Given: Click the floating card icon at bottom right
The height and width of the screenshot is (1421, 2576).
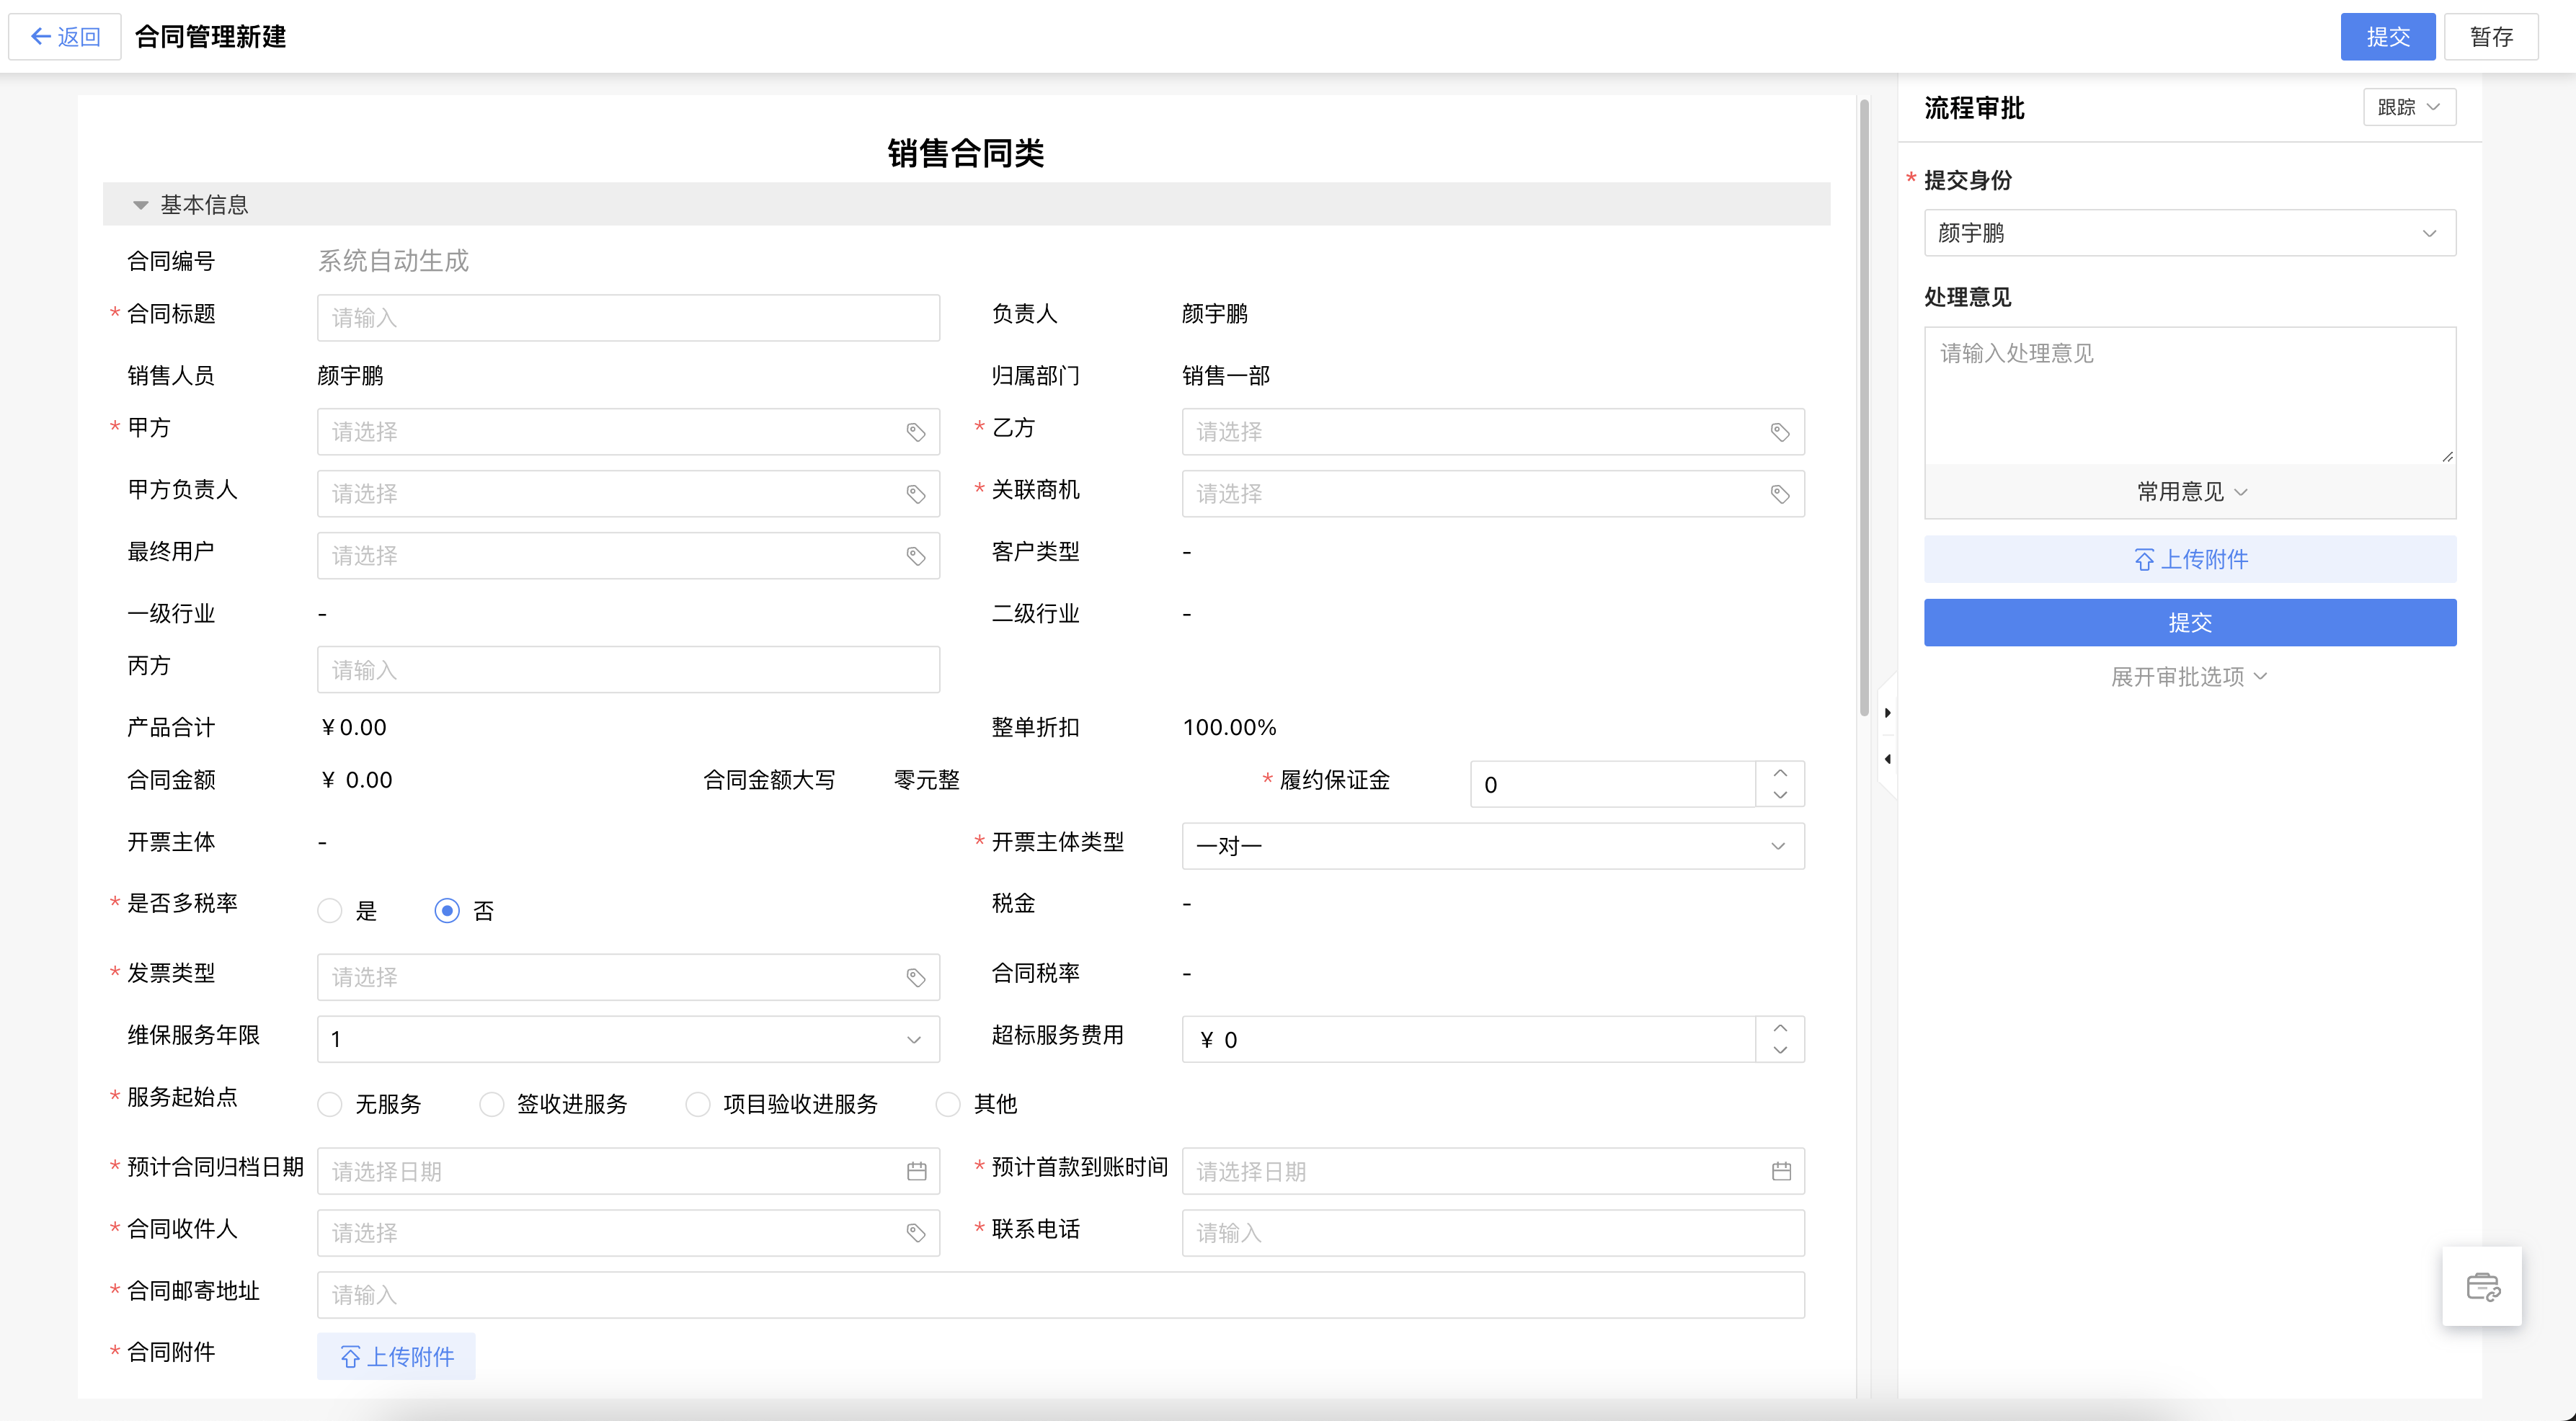Looking at the screenshot, I should (2482, 1286).
